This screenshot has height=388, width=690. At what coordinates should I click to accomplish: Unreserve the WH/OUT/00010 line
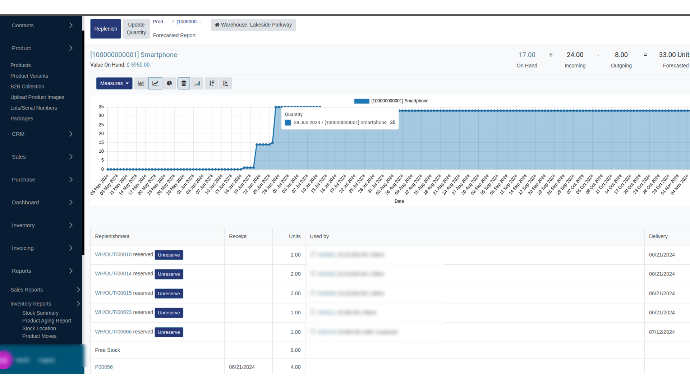pyautogui.click(x=169, y=255)
